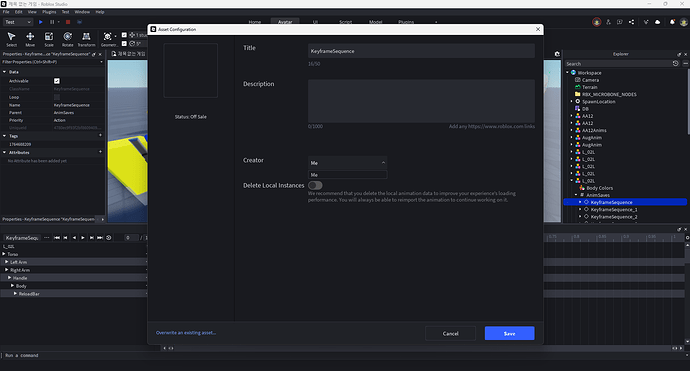The width and height of the screenshot is (690, 371).
Task: Start playtest with blue Play button
Action: coord(40,22)
